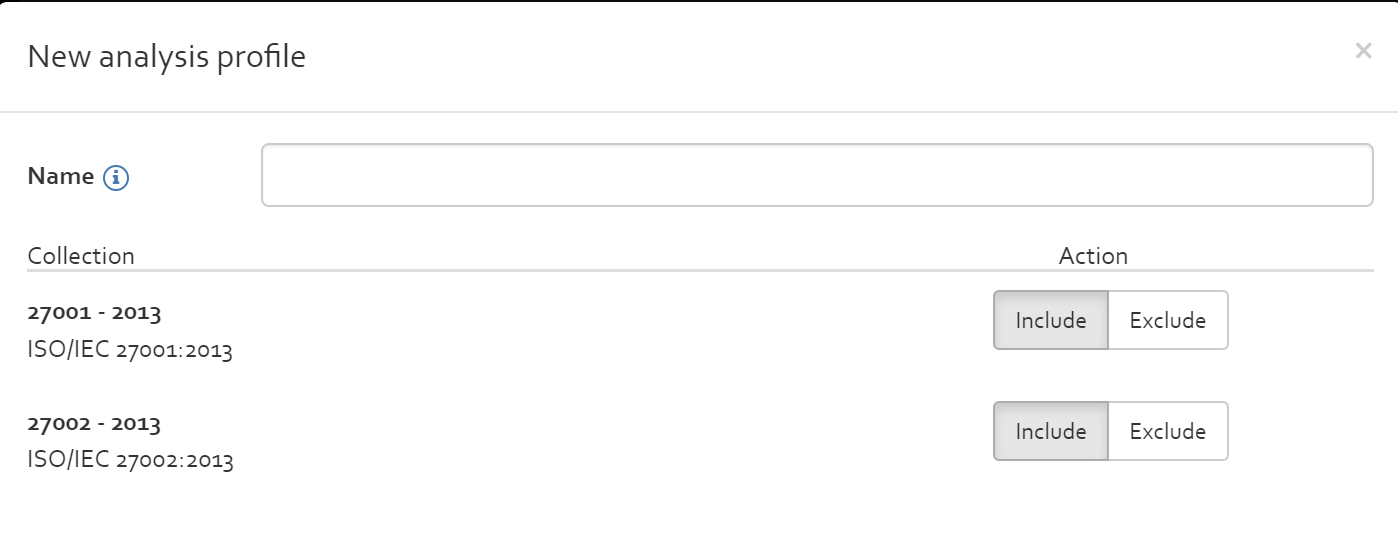Image resolution: width=1398 pixels, height=538 pixels.
Task: Dismiss the dialog with the X icon
Action: pyautogui.click(x=1363, y=50)
